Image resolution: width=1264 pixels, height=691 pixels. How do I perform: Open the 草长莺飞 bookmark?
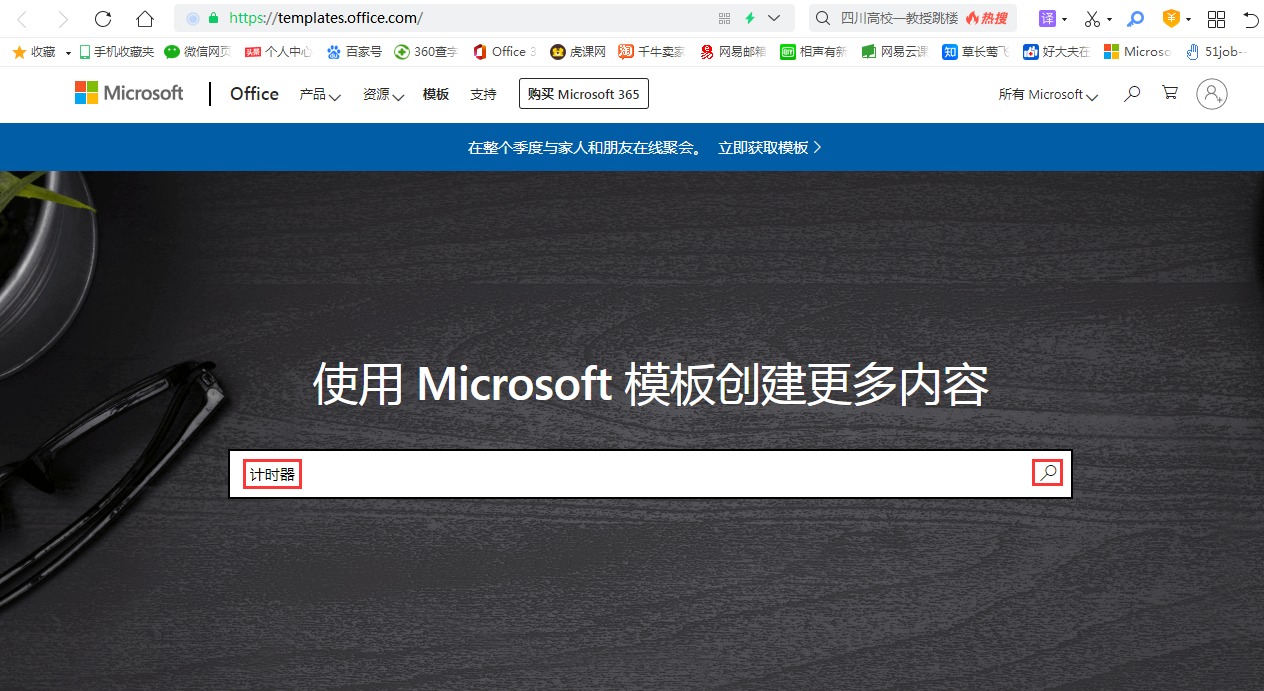976,52
